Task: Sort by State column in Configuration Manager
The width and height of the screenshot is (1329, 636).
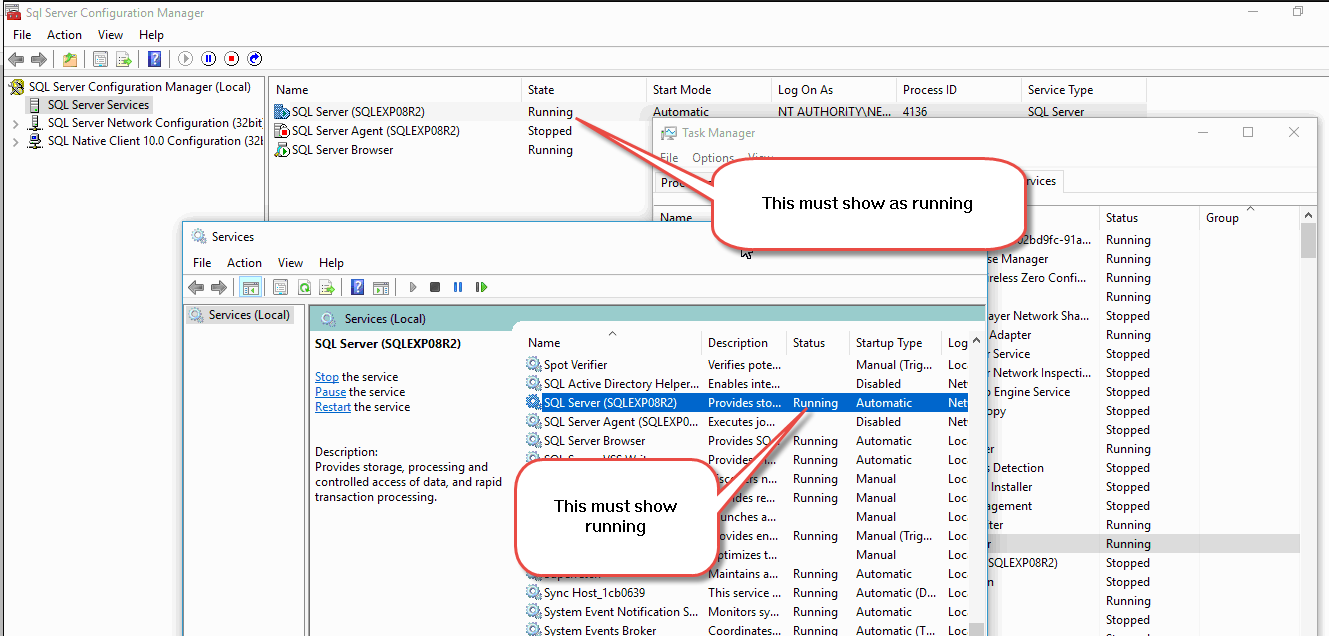Action: pos(584,90)
